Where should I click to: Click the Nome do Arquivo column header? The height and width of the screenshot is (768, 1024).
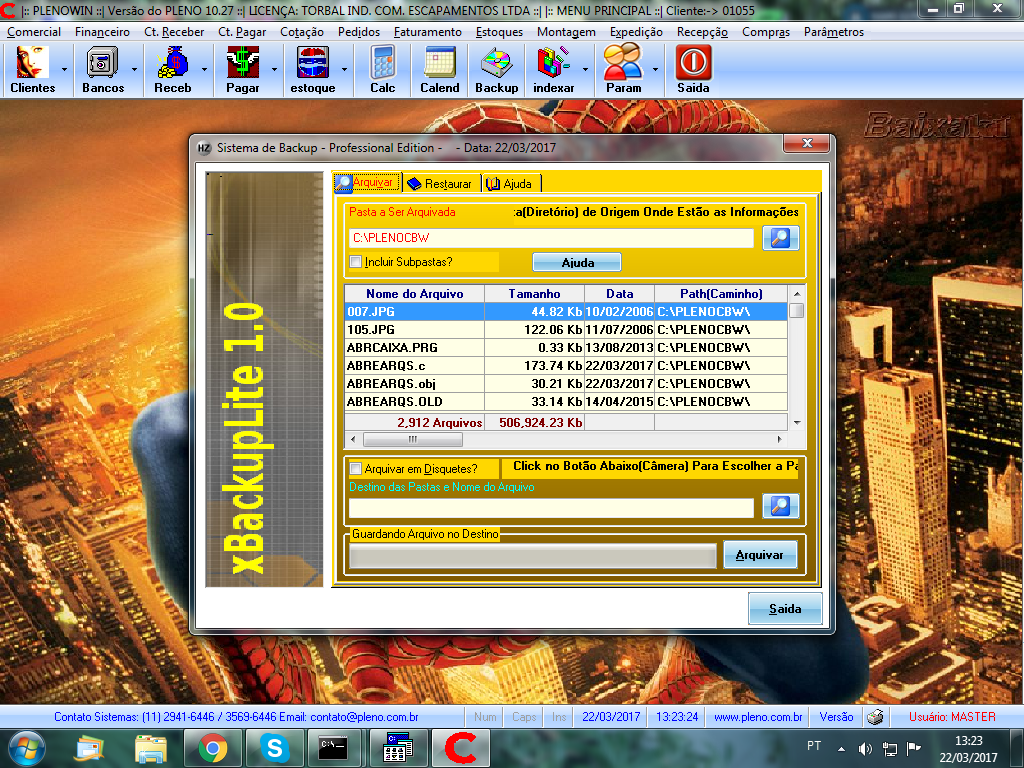[415, 294]
